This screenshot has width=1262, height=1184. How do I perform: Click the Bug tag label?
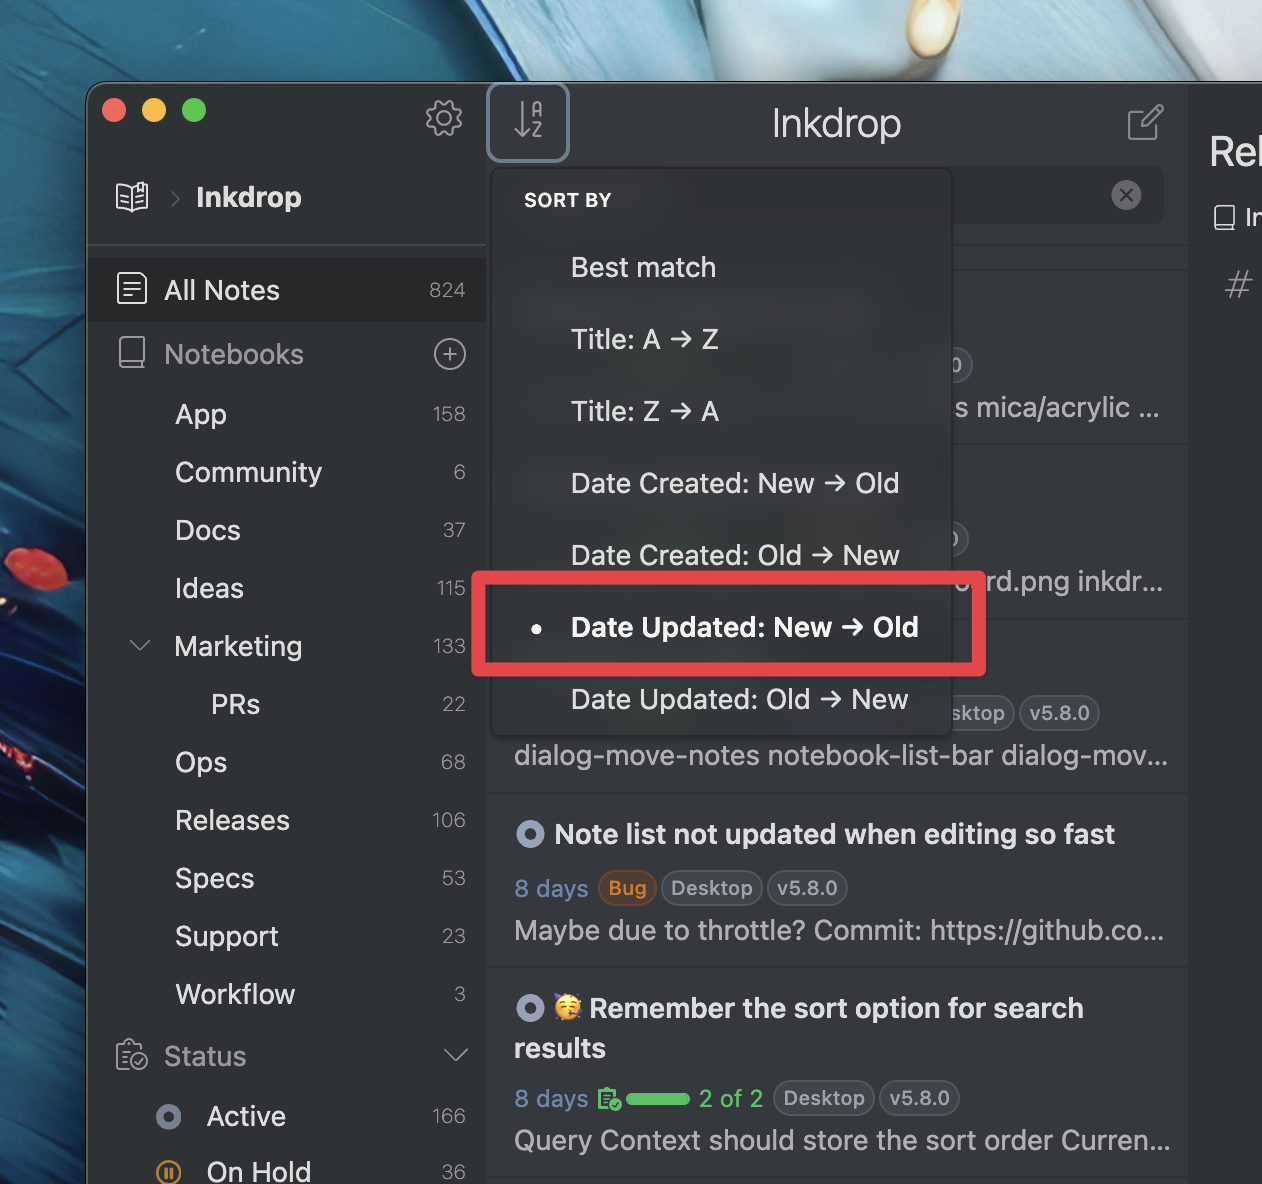point(627,888)
